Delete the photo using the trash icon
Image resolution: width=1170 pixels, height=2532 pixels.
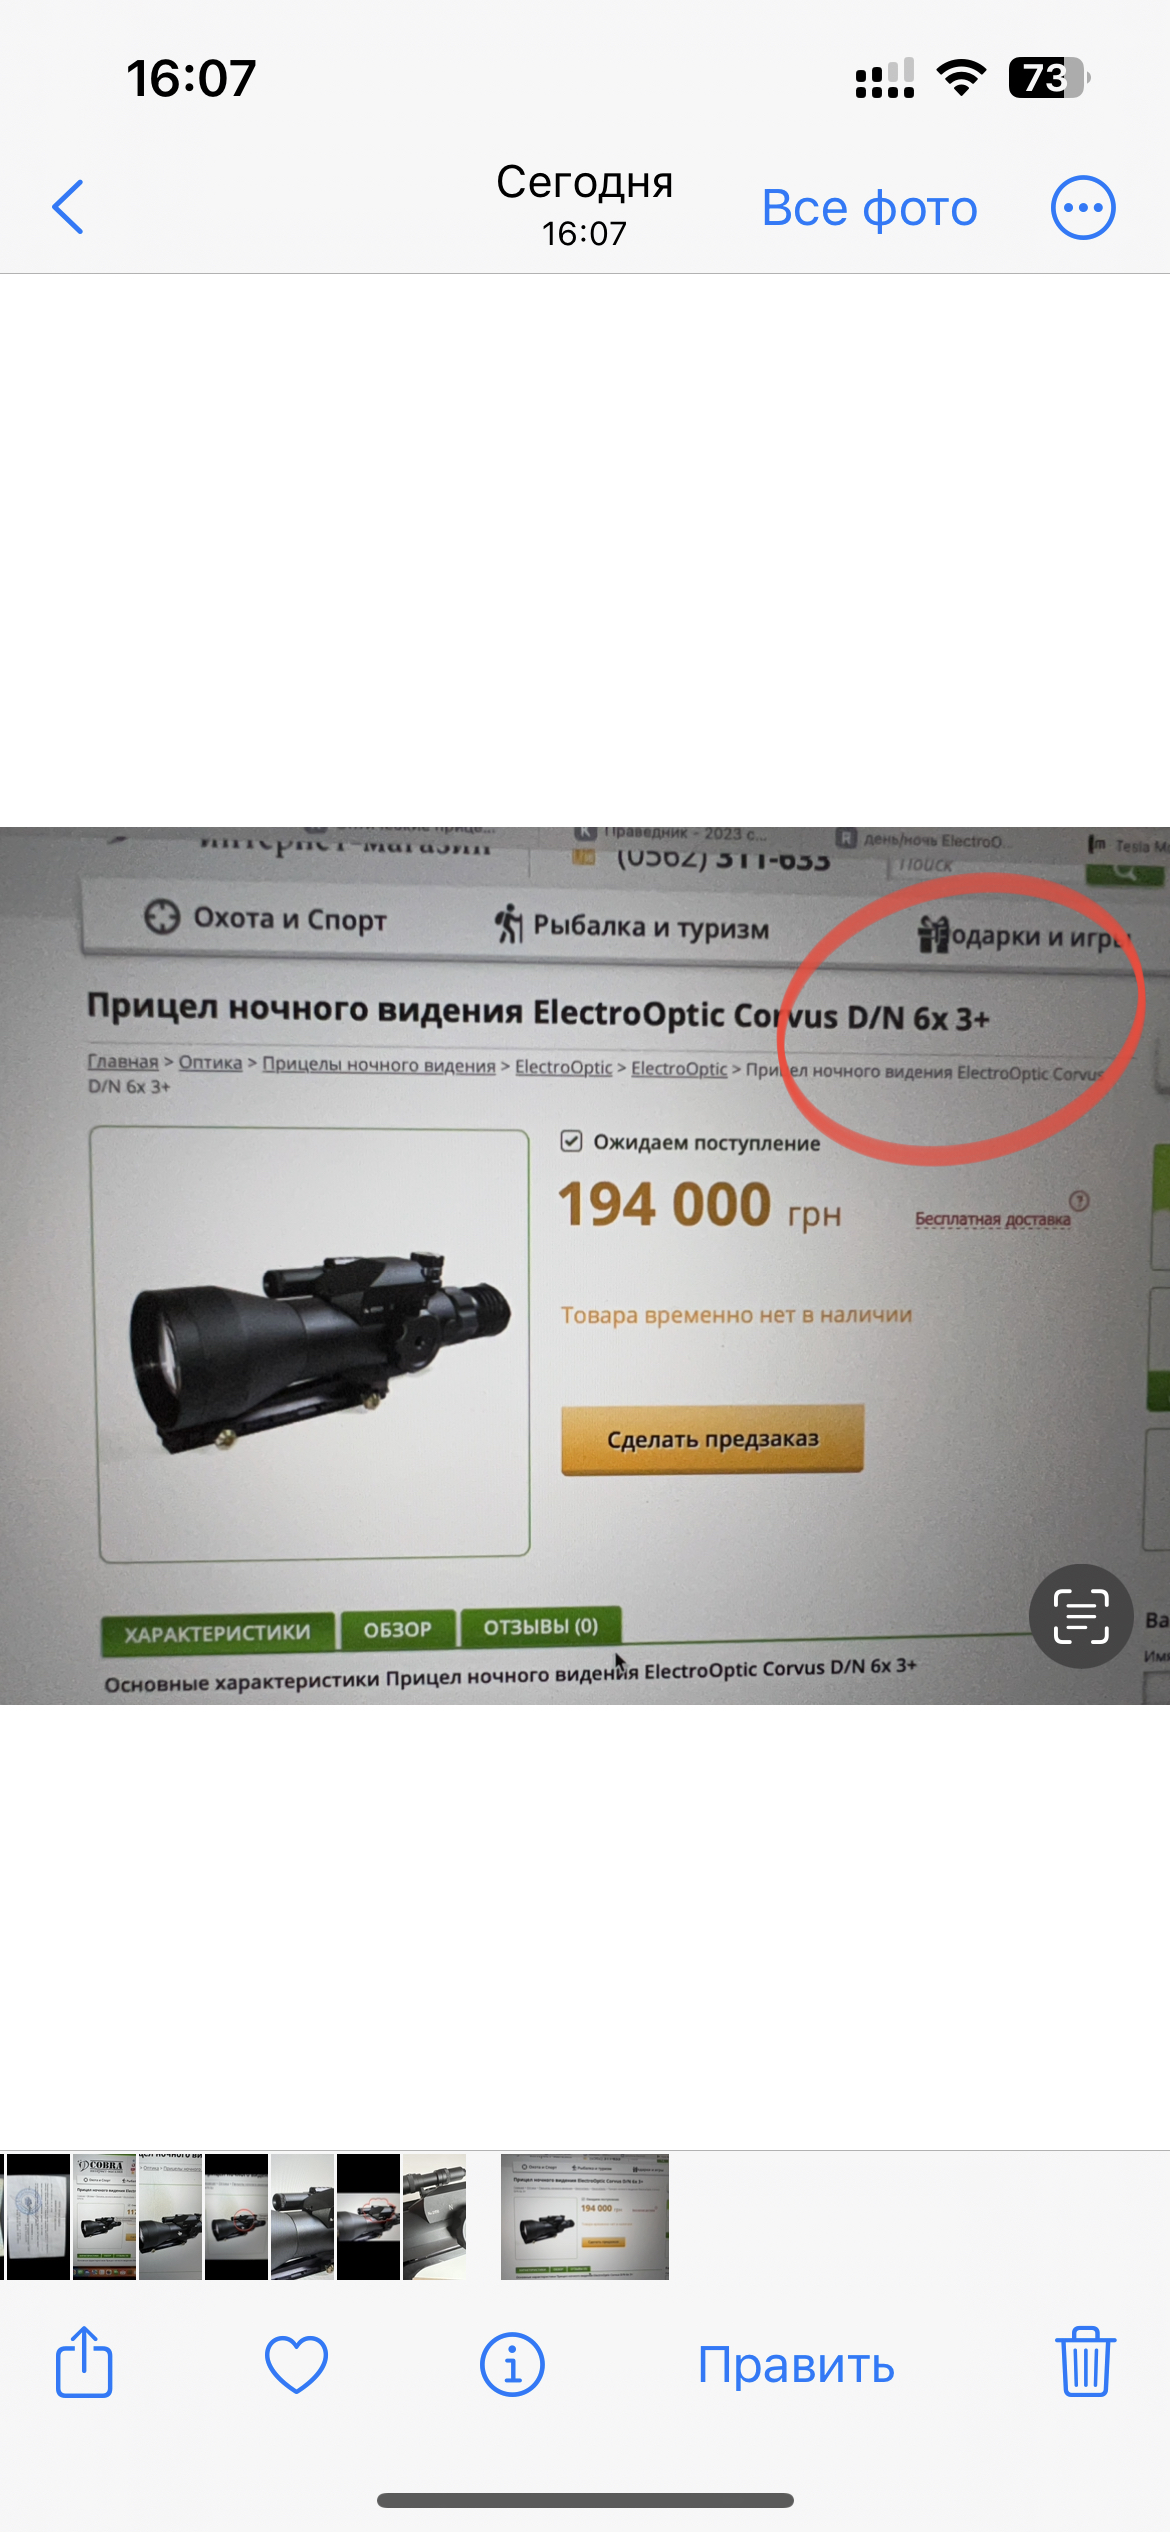1085,2362
